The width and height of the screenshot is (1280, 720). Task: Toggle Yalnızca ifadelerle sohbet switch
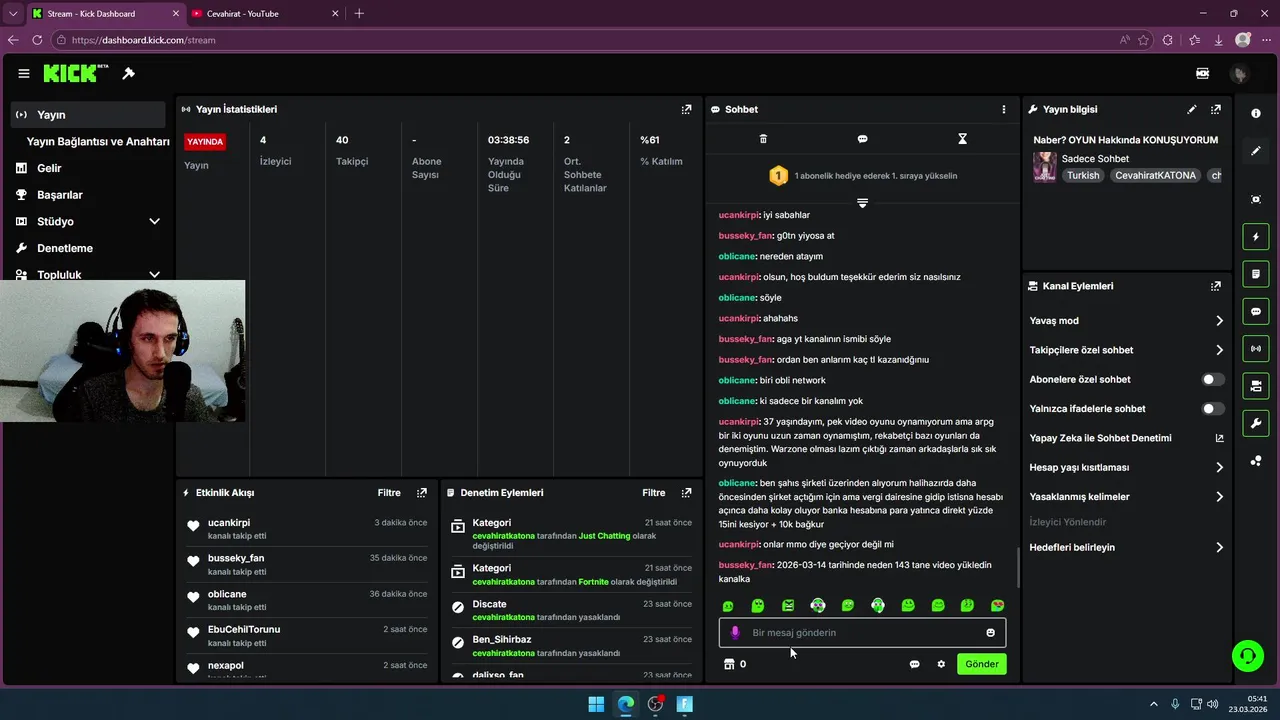pyautogui.click(x=1212, y=409)
